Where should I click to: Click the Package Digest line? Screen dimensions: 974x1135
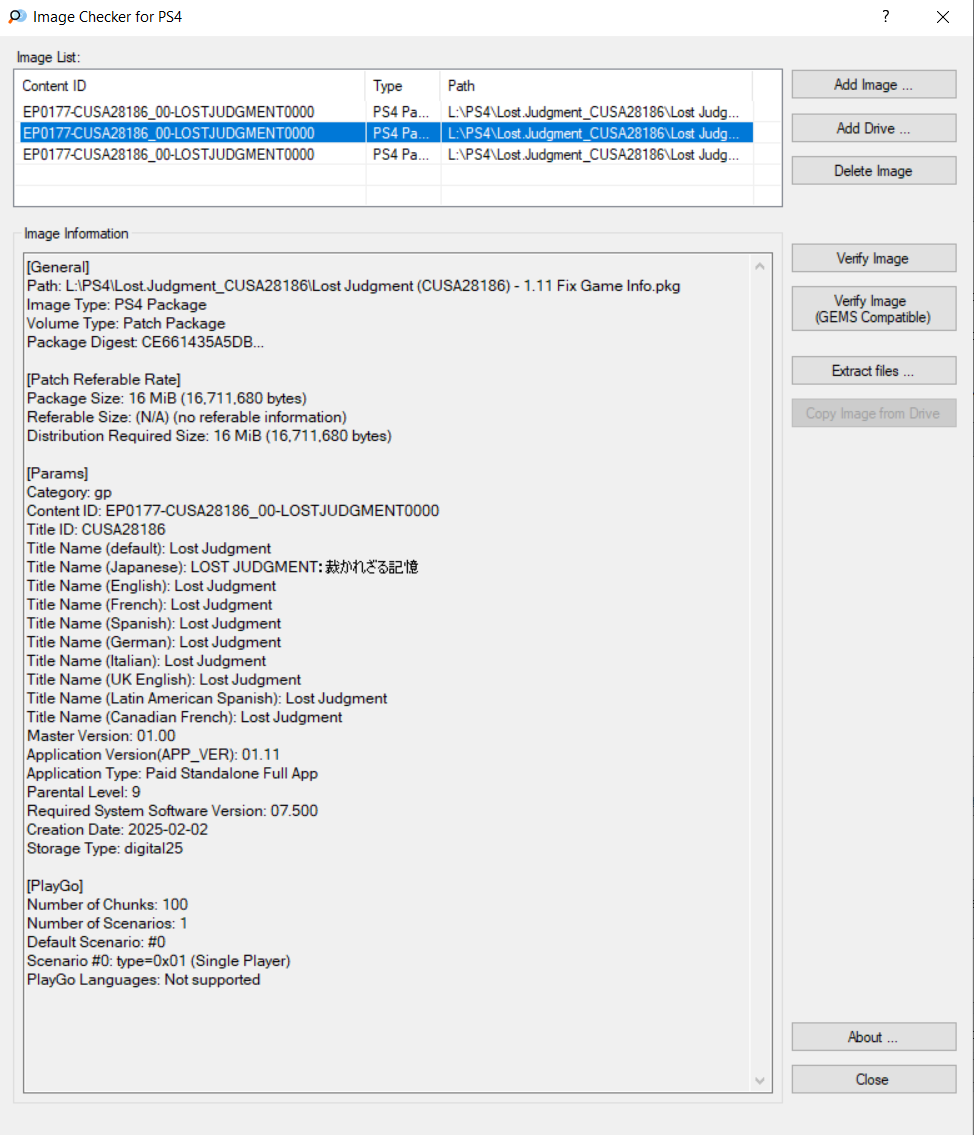(145, 342)
